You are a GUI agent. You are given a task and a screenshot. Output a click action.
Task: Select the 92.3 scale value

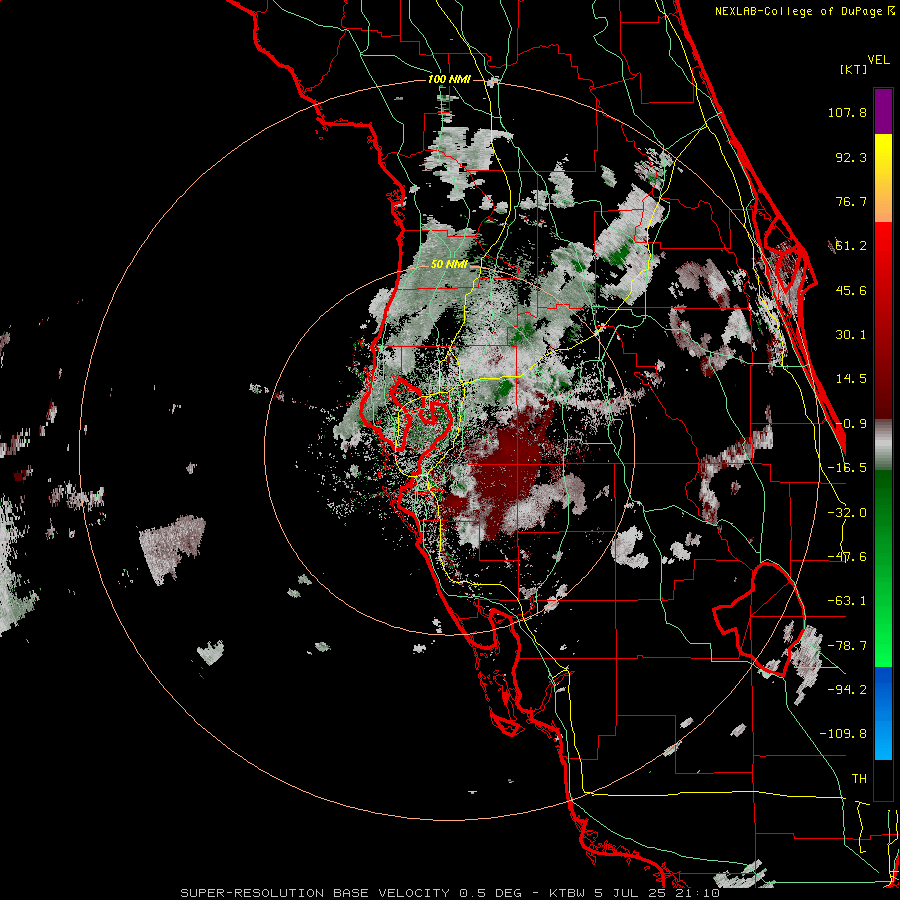pyautogui.click(x=851, y=157)
